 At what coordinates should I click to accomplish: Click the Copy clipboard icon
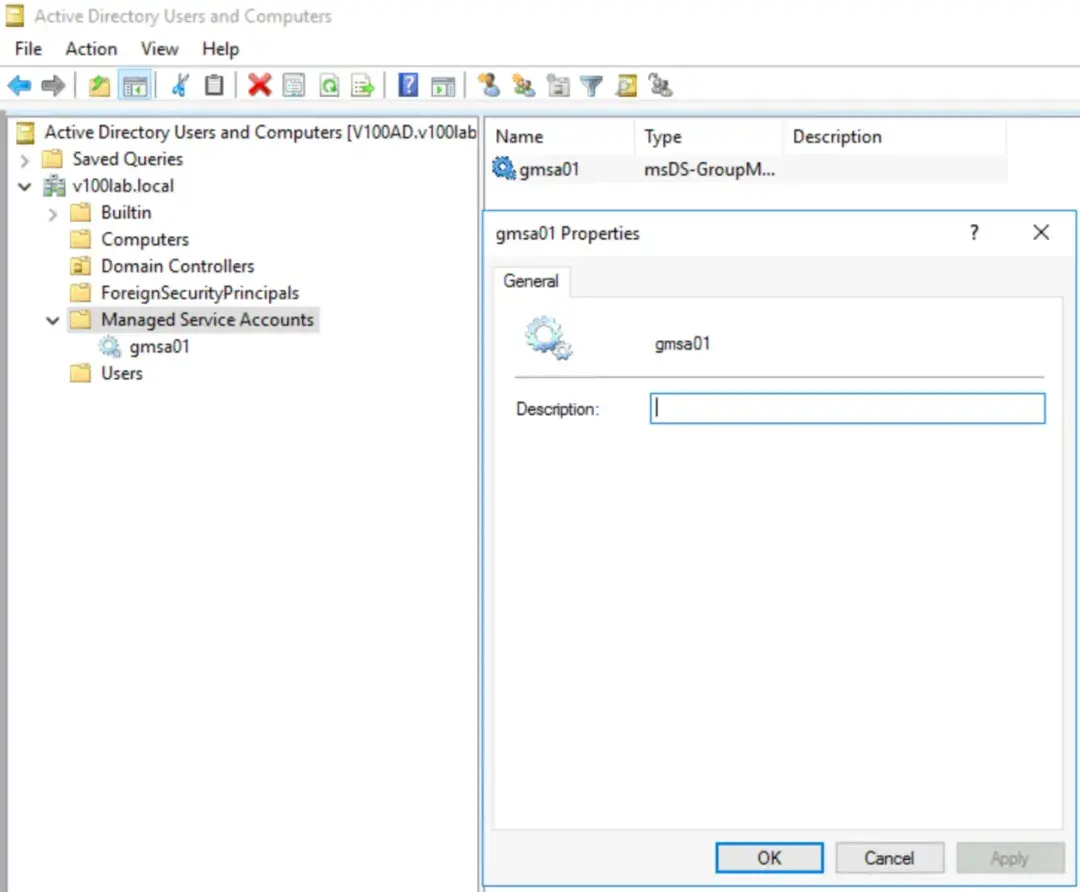click(x=214, y=85)
